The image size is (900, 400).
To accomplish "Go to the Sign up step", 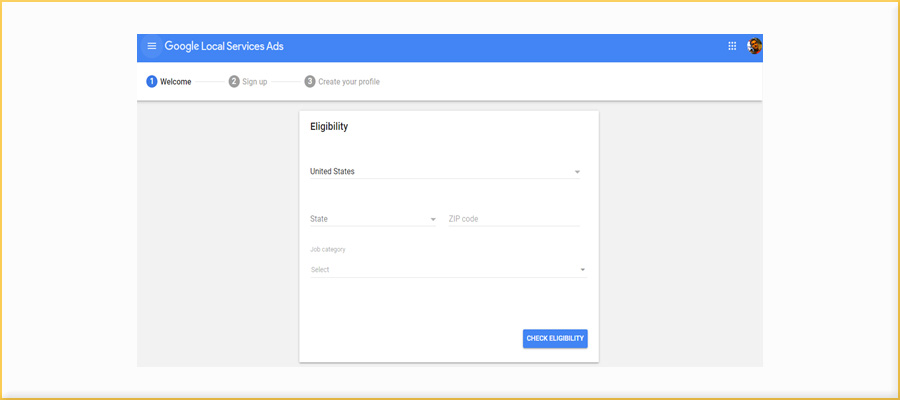I will [x=248, y=81].
